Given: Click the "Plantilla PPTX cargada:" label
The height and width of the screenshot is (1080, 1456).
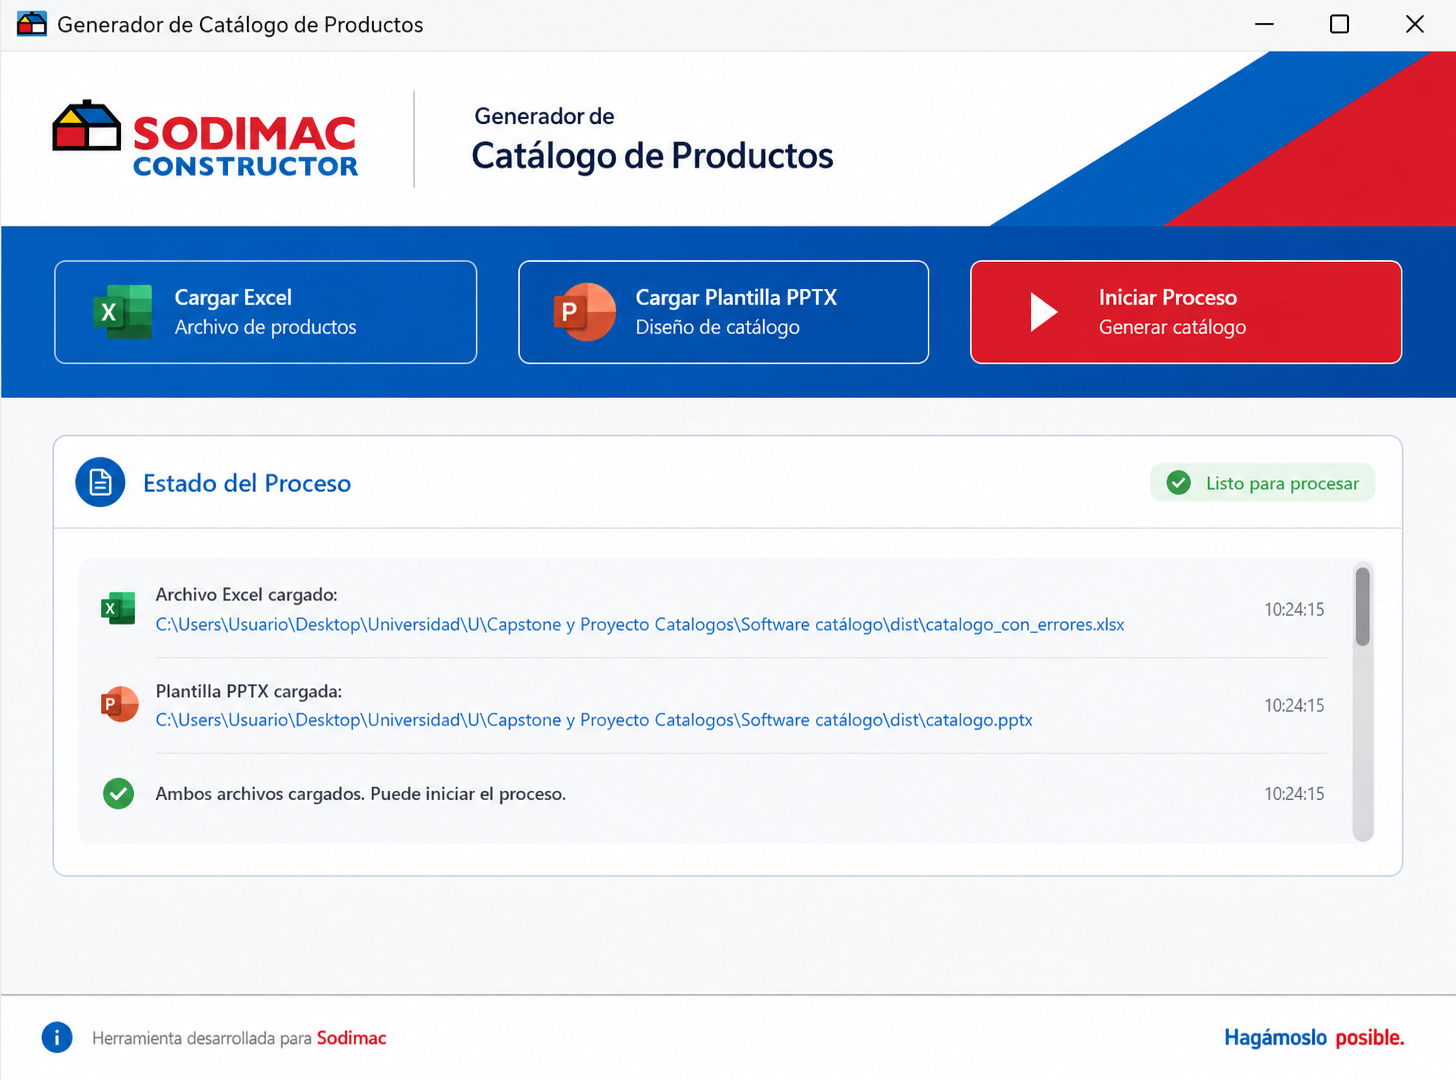Looking at the screenshot, I should click(x=249, y=691).
